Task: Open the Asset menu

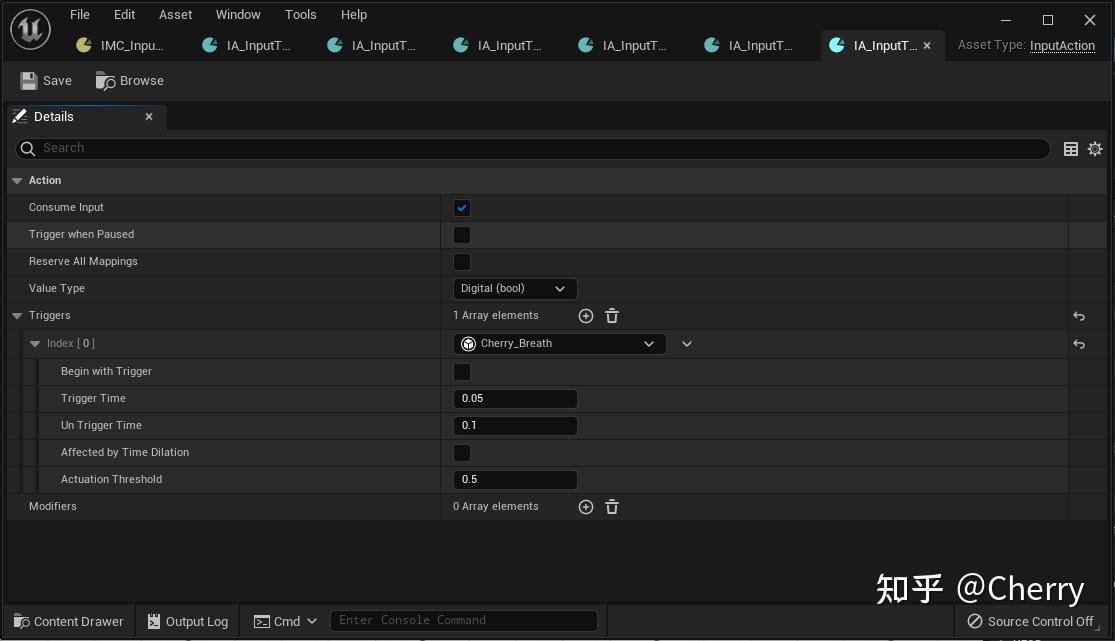Action: (x=175, y=14)
